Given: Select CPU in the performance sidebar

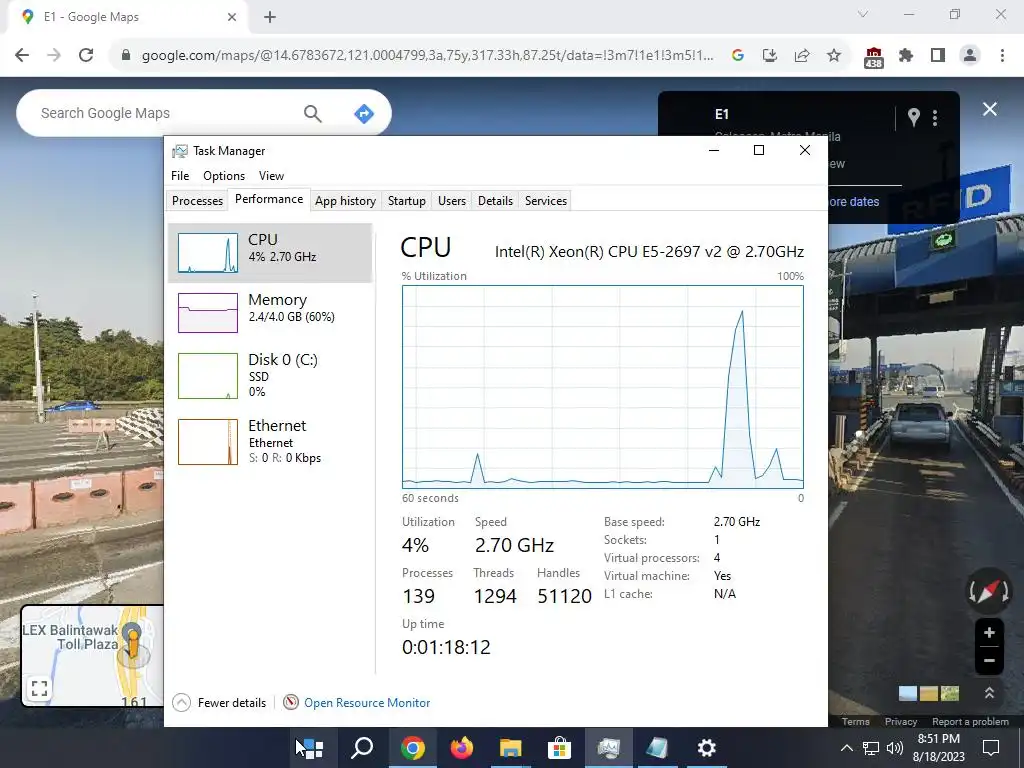Looking at the screenshot, I should pos(270,253).
